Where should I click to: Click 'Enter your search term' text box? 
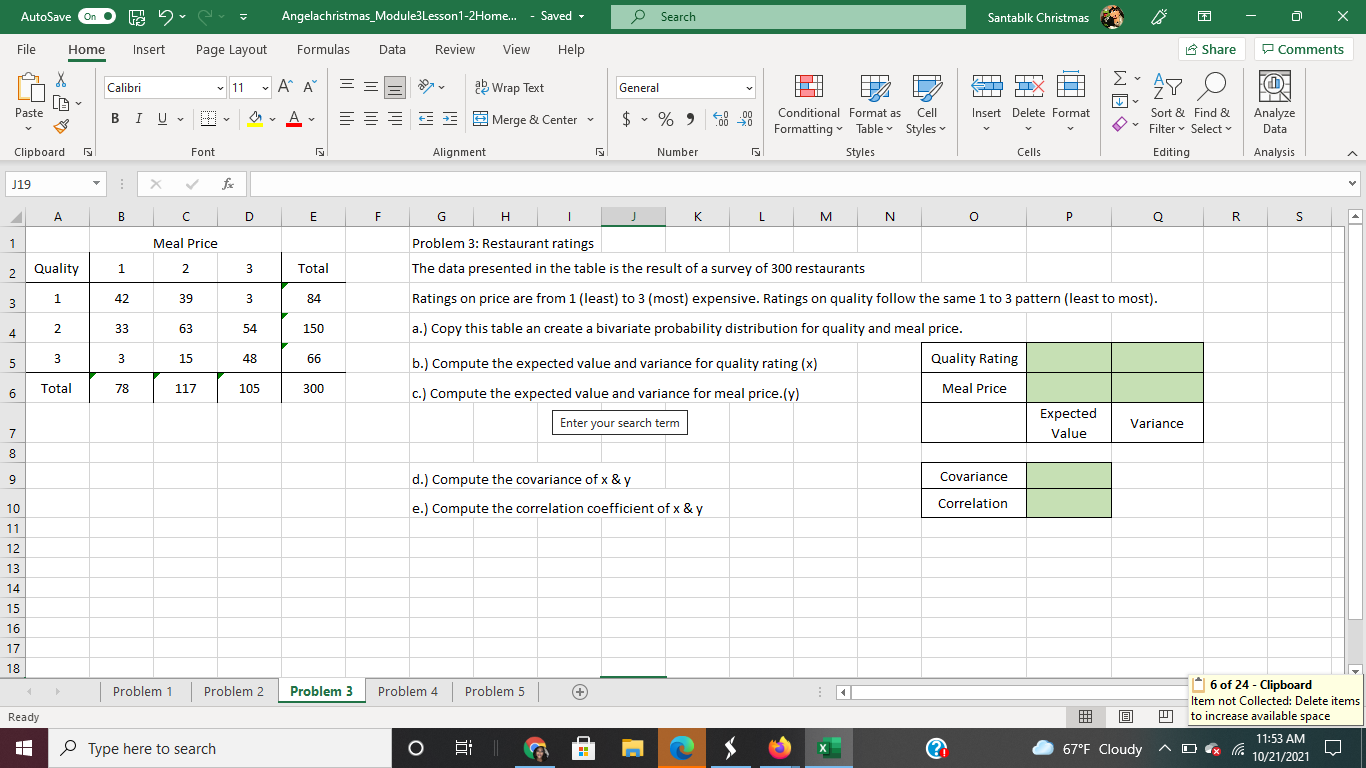tap(620, 423)
